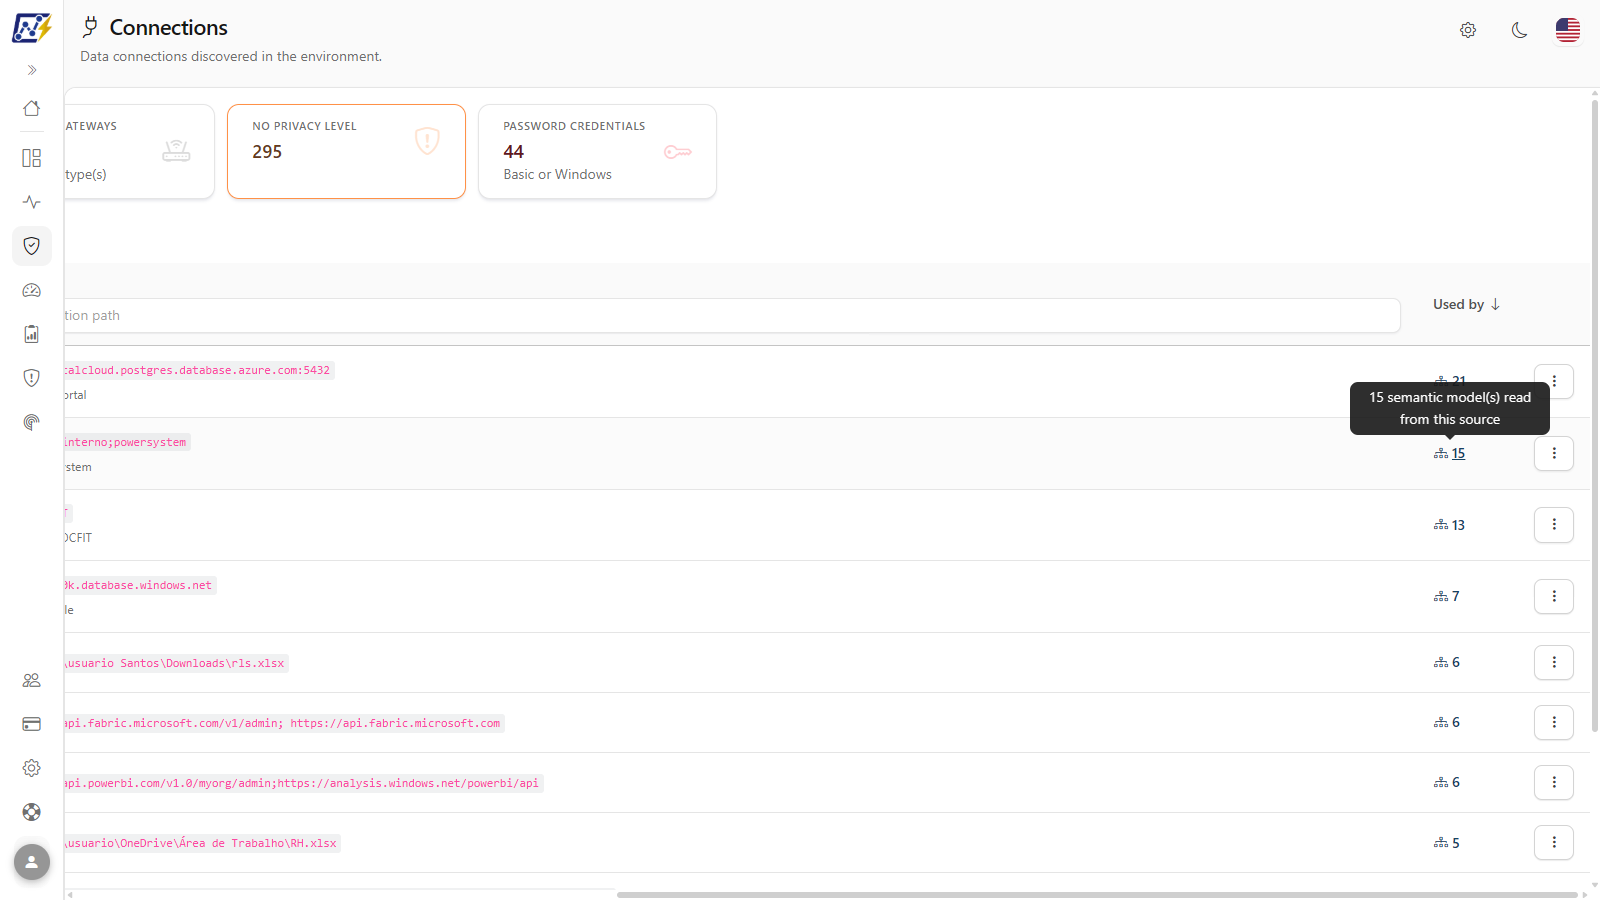Viewport: 1600px width, 900px height.
Task: Change language via US flag icon
Action: click(x=1568, y=30)
